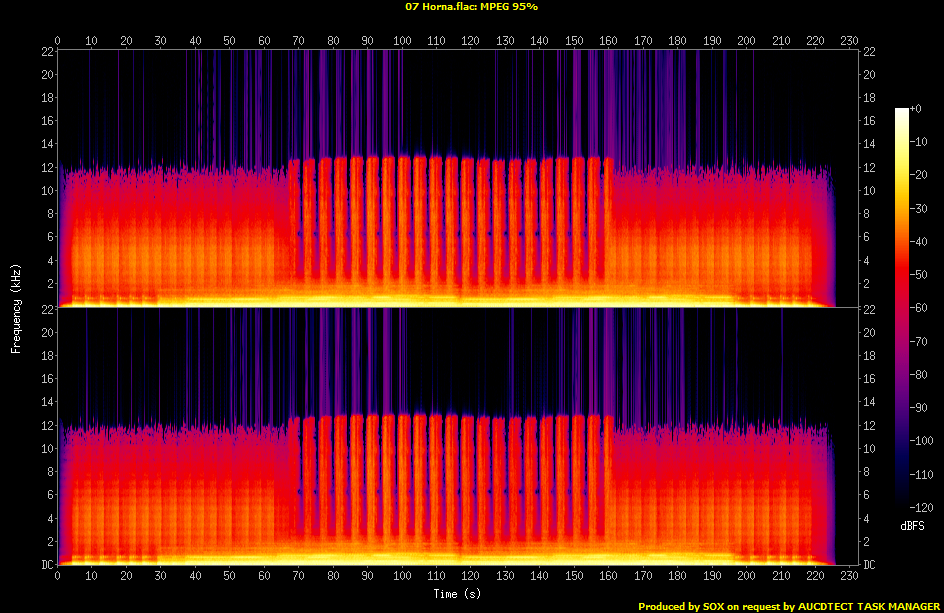Image resolution: width=944 pixels, height=613 pixels.
Task: Click the 100 tick on the top time axis
Action: click(402, 41)
